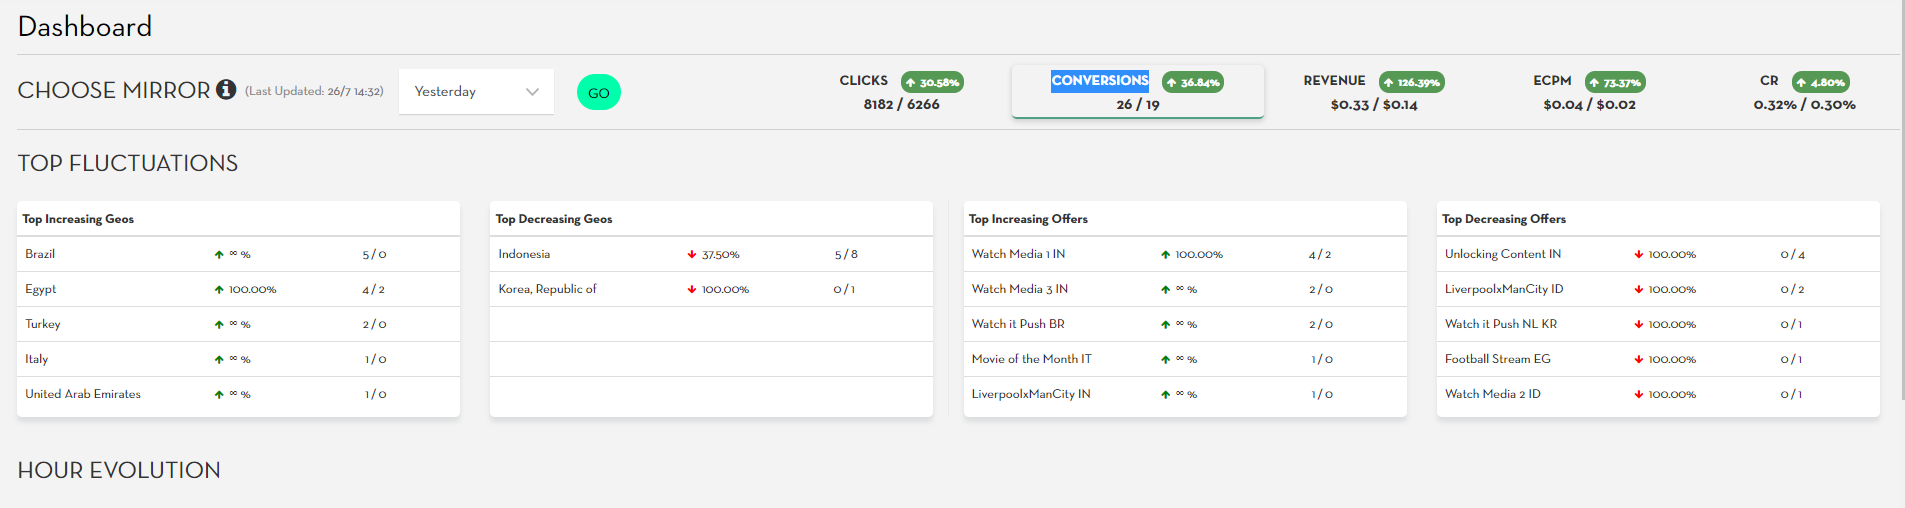
Task: Click the Clicks 30.58% increase badge
Action: pyautogui.click(x=932, y=82)
